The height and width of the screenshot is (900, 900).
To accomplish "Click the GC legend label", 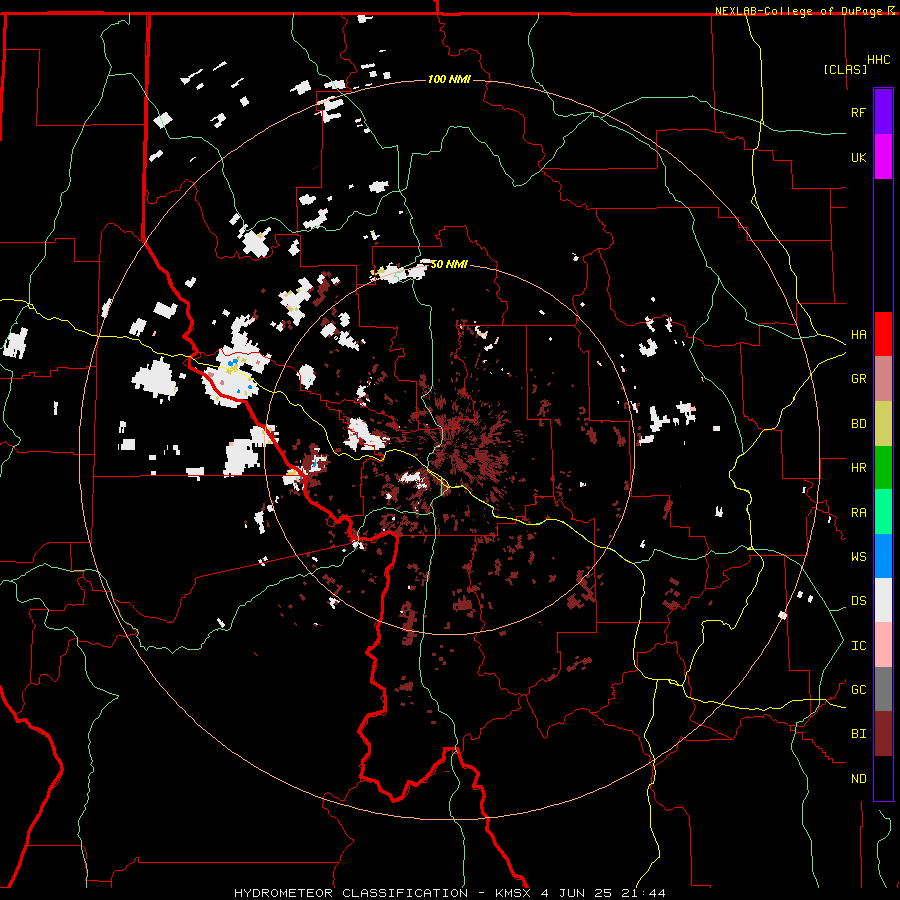I will click(859, 690).
